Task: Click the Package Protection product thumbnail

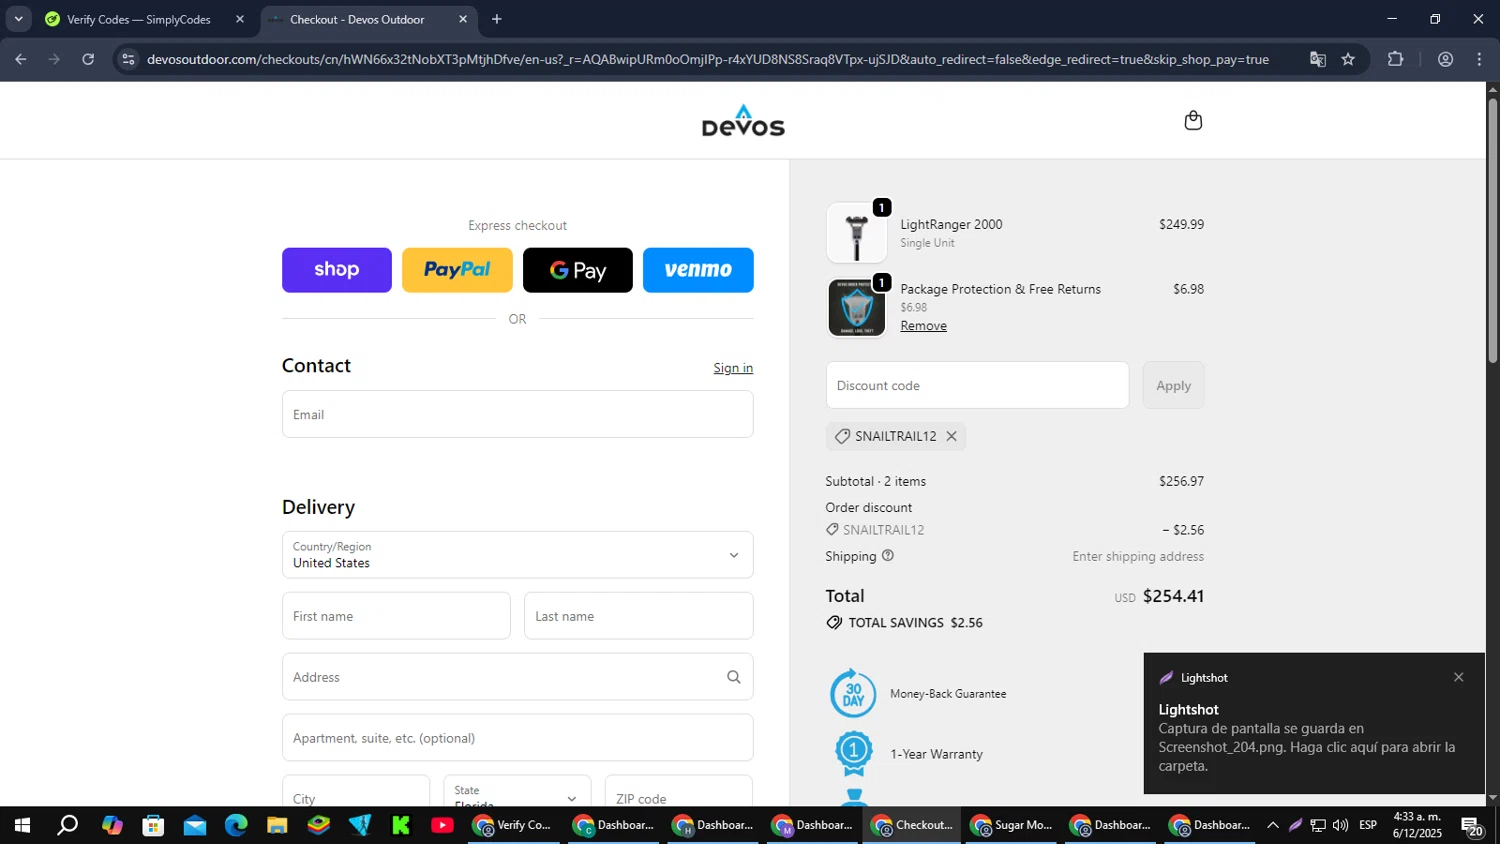Action: (x=857, y=308)
